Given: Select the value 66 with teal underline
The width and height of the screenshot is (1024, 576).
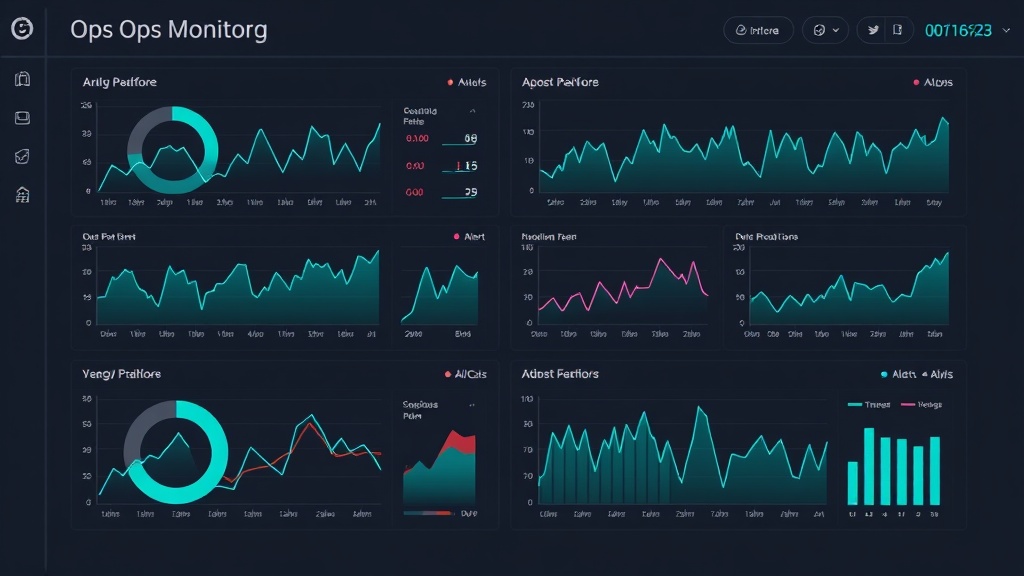Looking at the screenshot, I should pyautogui.click(x=470, y=138).
